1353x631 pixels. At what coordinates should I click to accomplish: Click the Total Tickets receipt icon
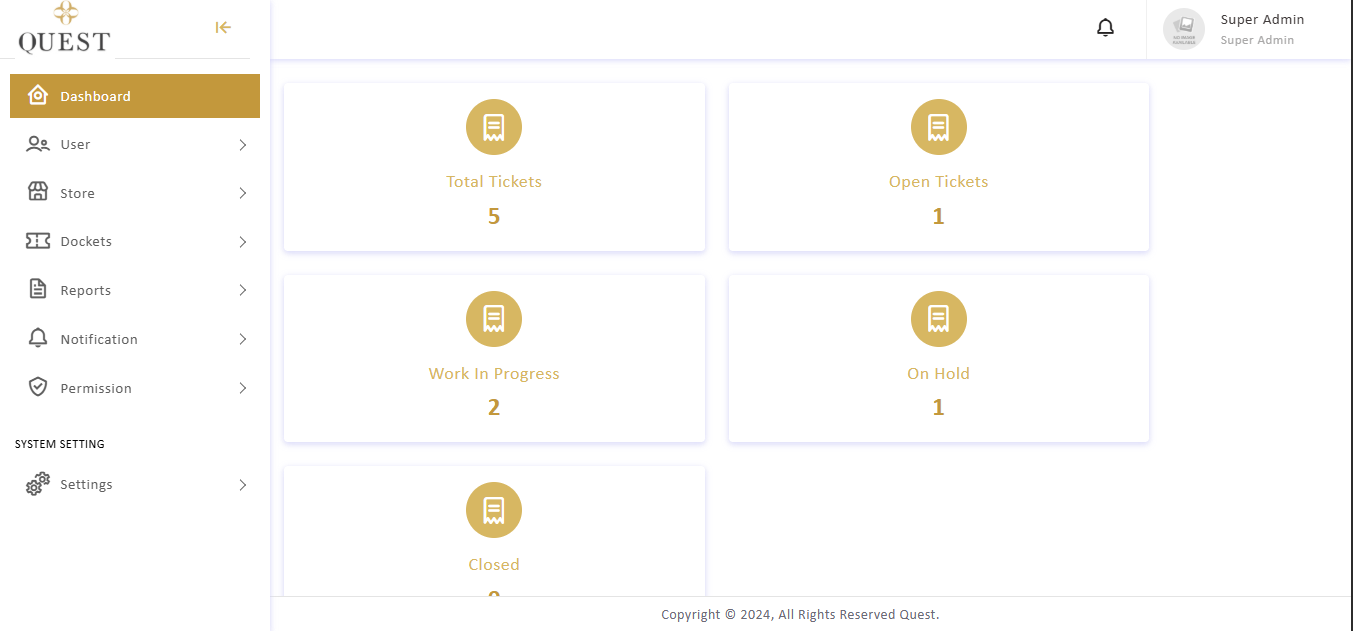(494, 127)
